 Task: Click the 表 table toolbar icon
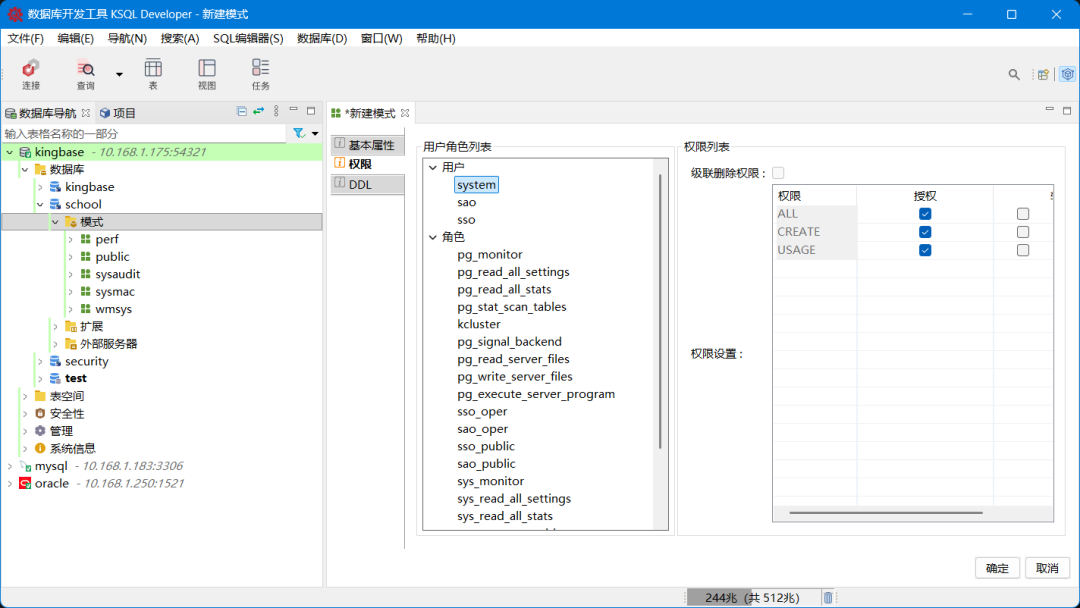click(153, 74)
